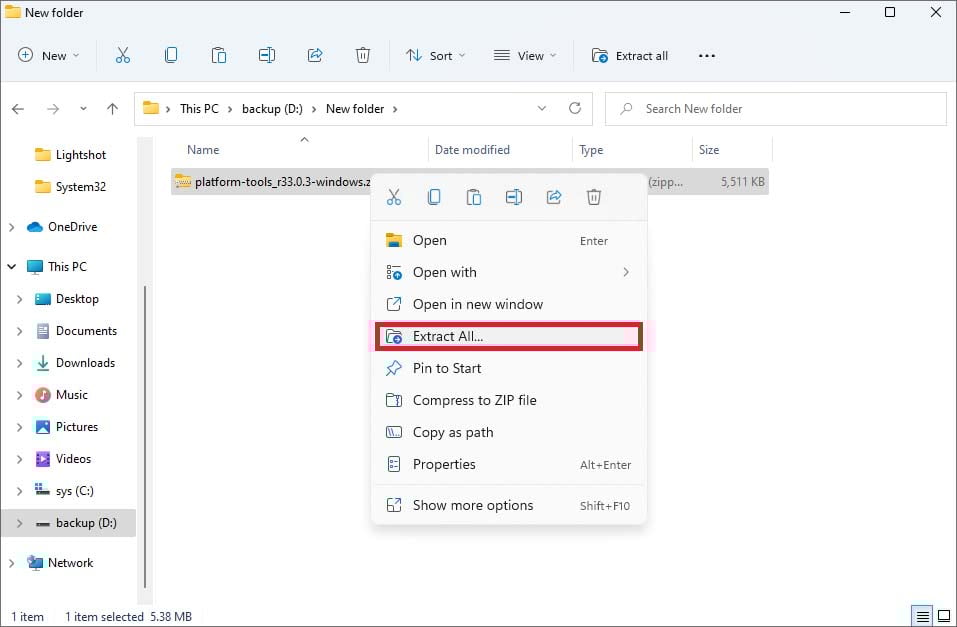Screen dimensions: 957x627
Task: Click the Cut icon in the context menu
Action: (x=394, y=197)
